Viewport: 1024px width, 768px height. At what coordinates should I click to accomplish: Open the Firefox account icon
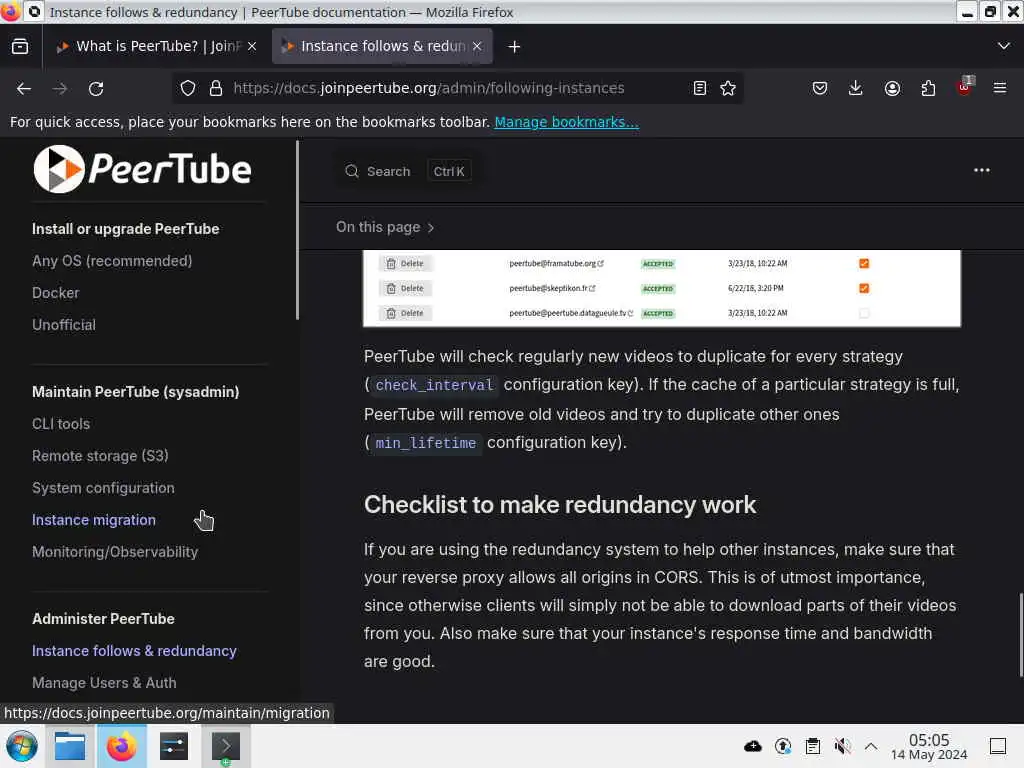[892, 88]
